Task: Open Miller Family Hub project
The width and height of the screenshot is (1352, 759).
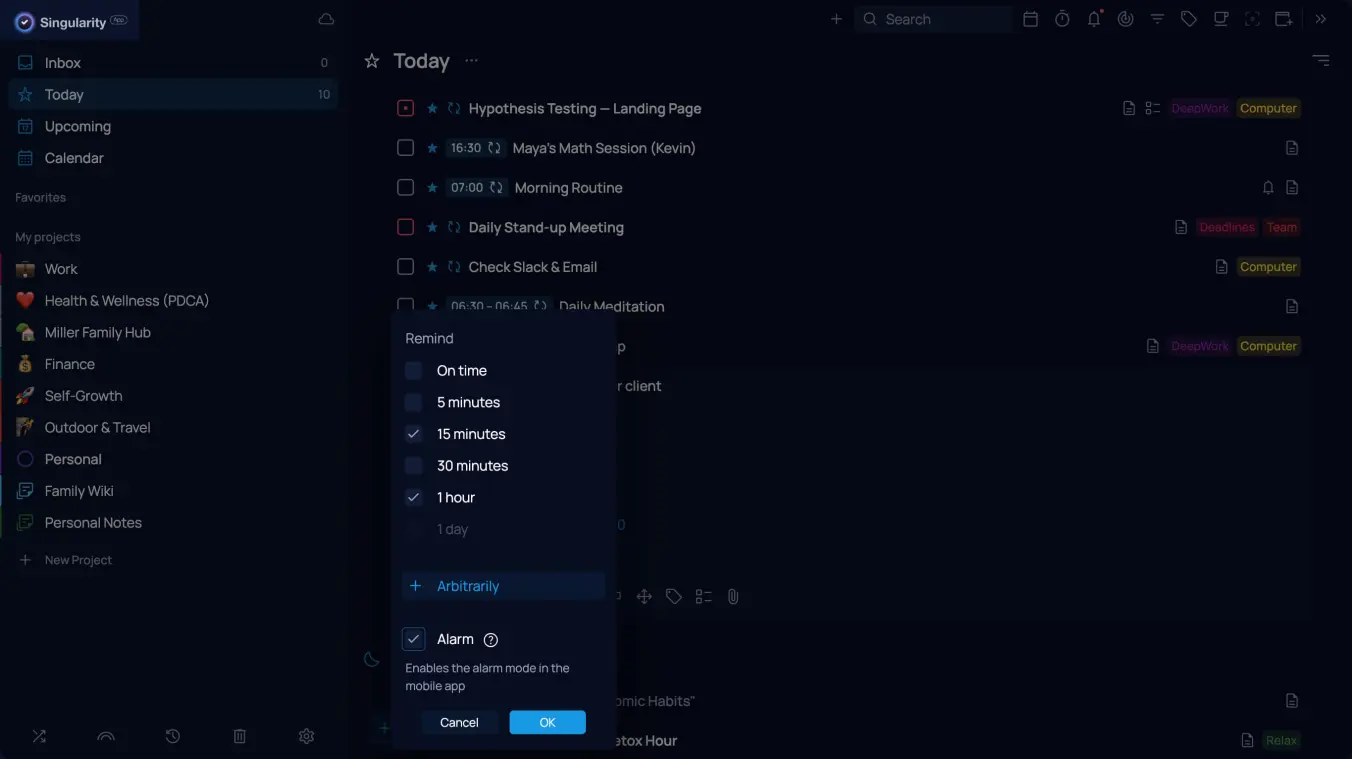Action: click(173, 333)
